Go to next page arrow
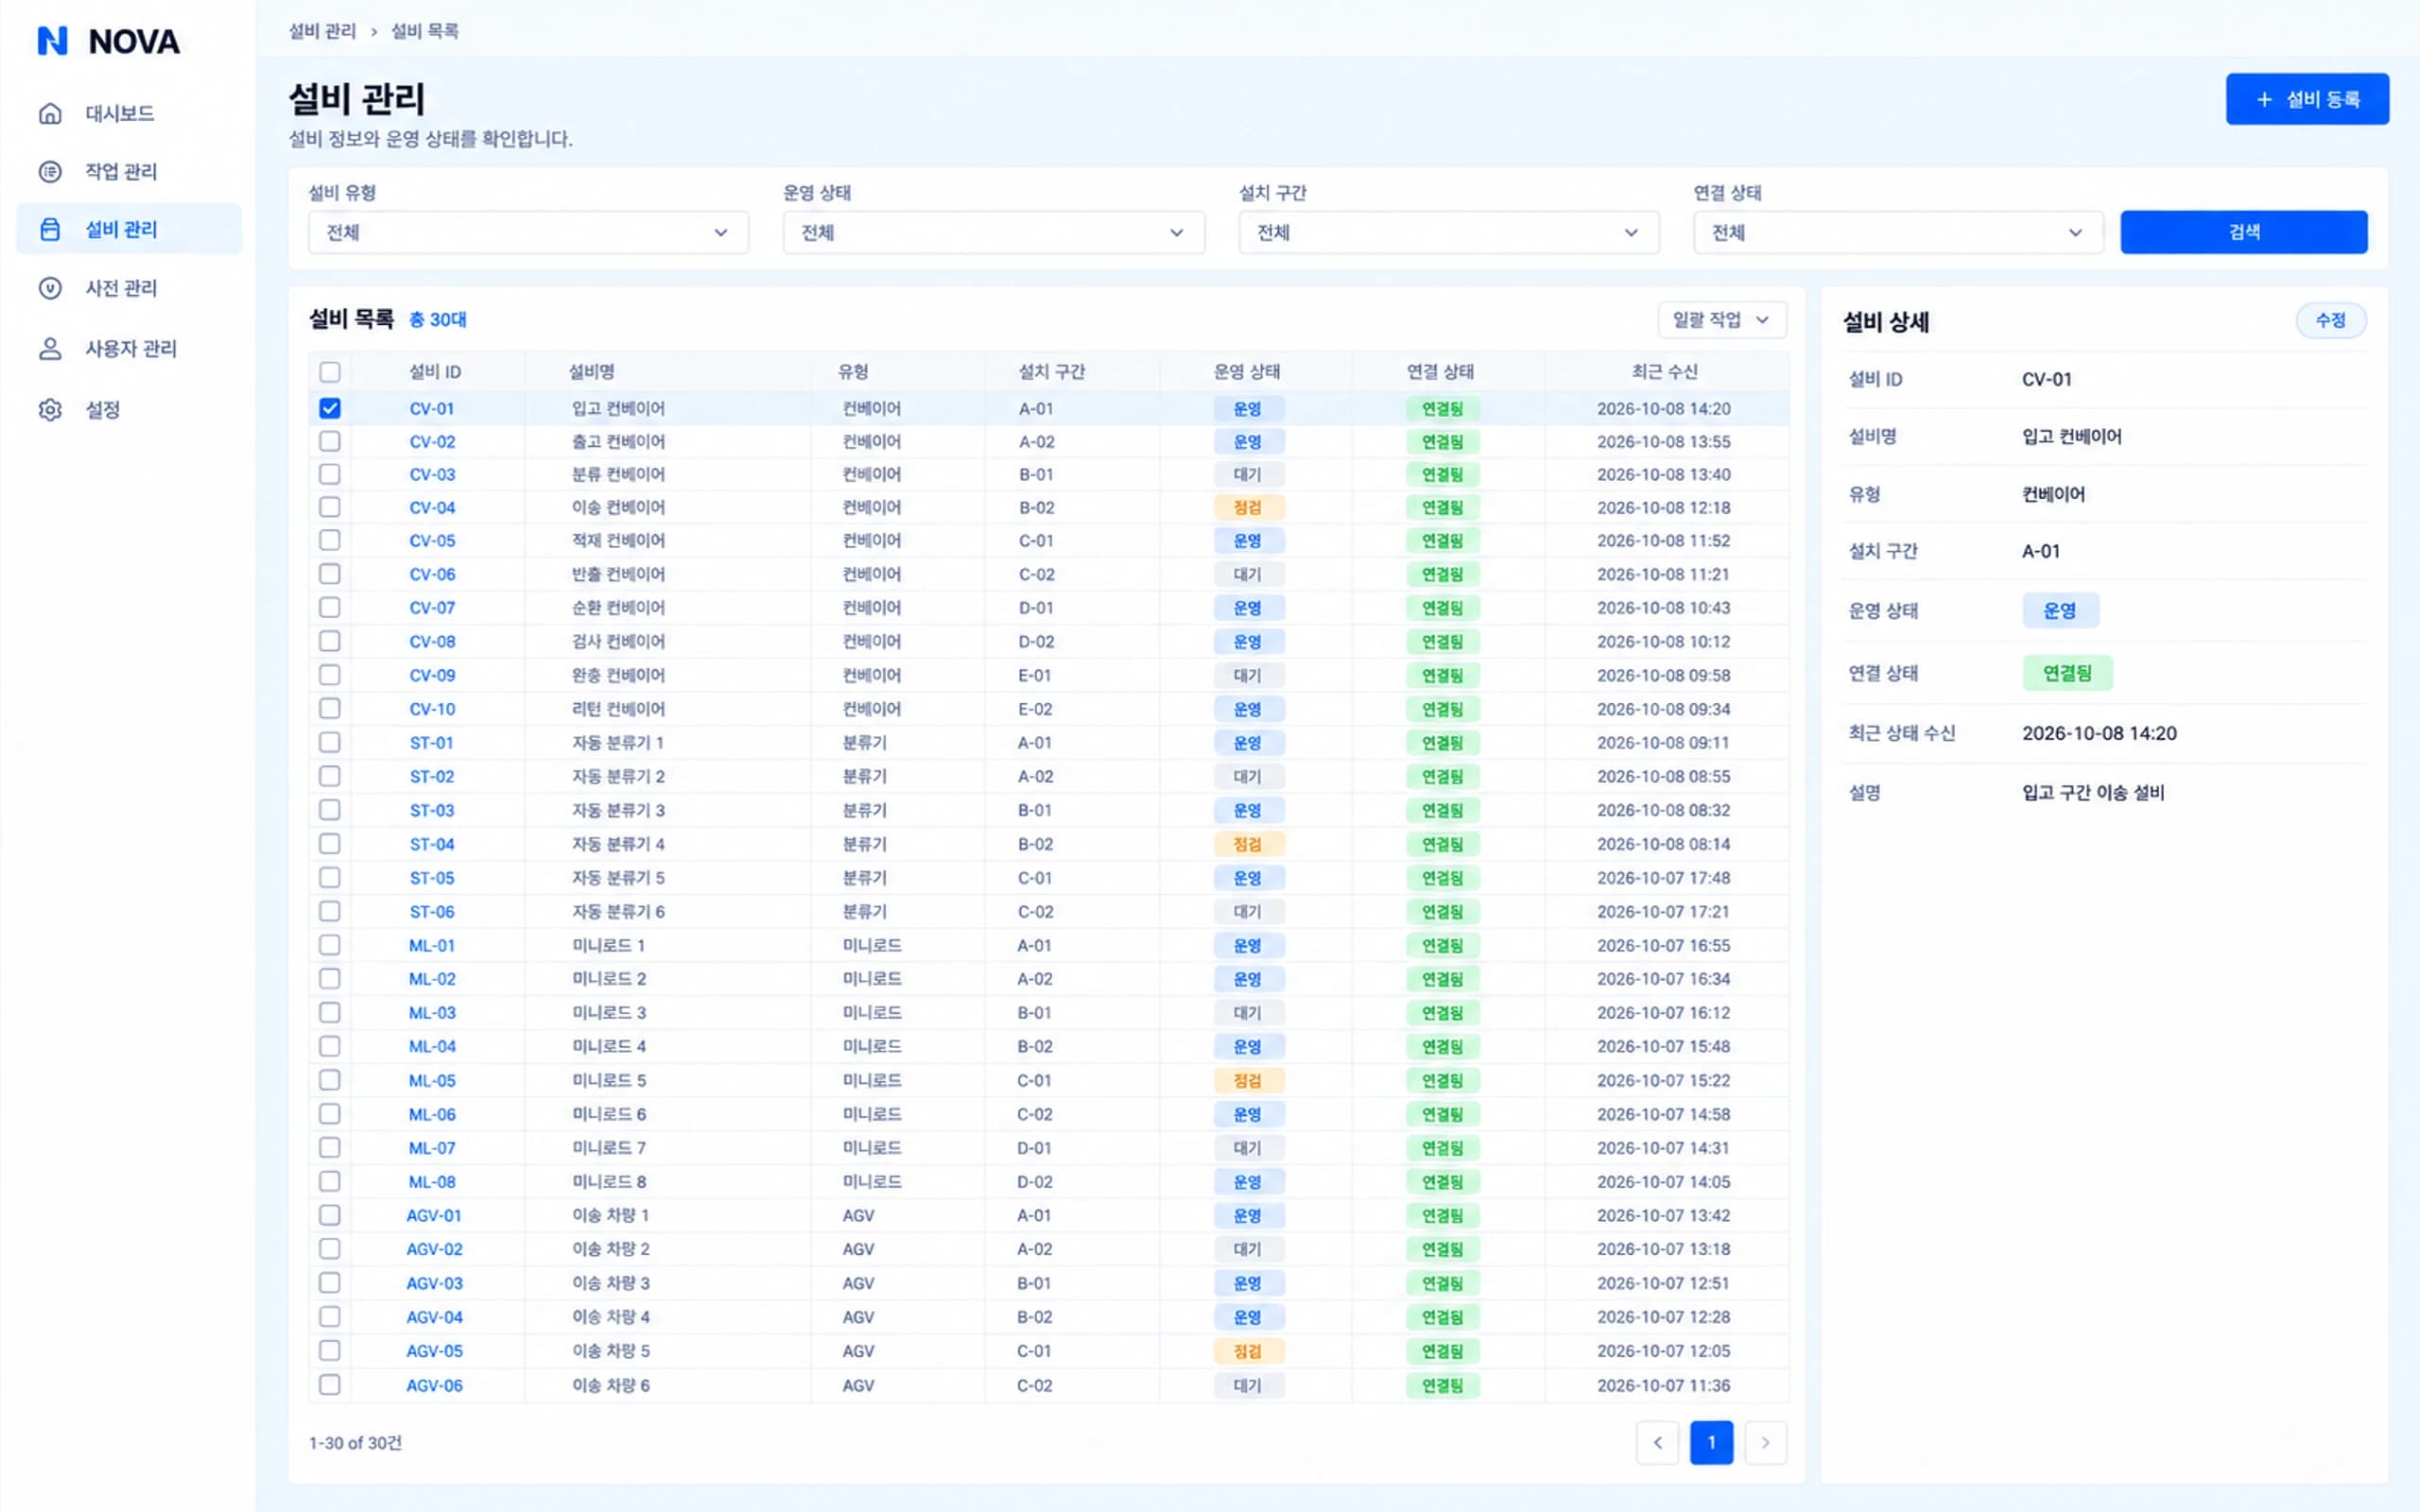This screenshot has width=2420, height=1512. [1765, 1442]
